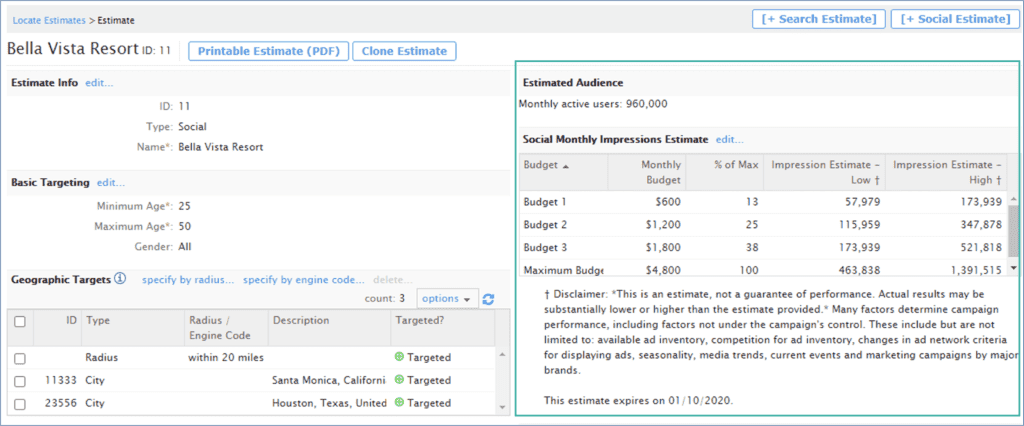The width and height of the screenshot is (1024, 426).
Task: Click Targeted icon in the Radius row
Action: tap(400, 357)
